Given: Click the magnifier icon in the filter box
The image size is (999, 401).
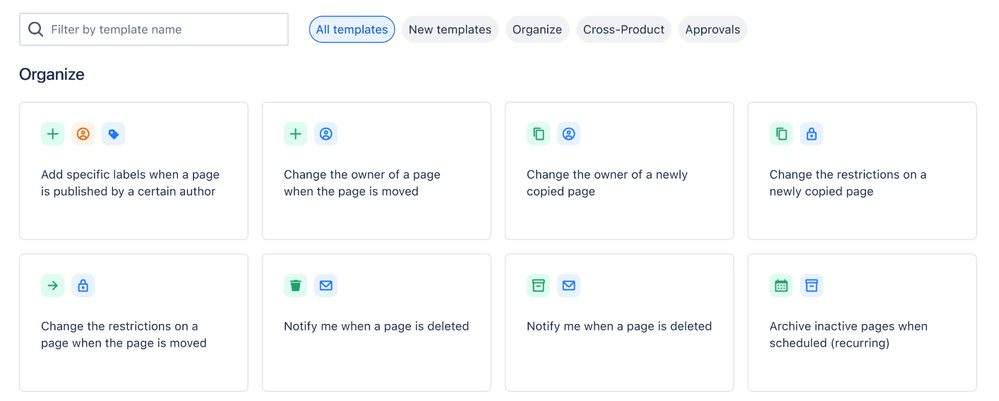Looking at the screenshot, I should pos(36,29).
